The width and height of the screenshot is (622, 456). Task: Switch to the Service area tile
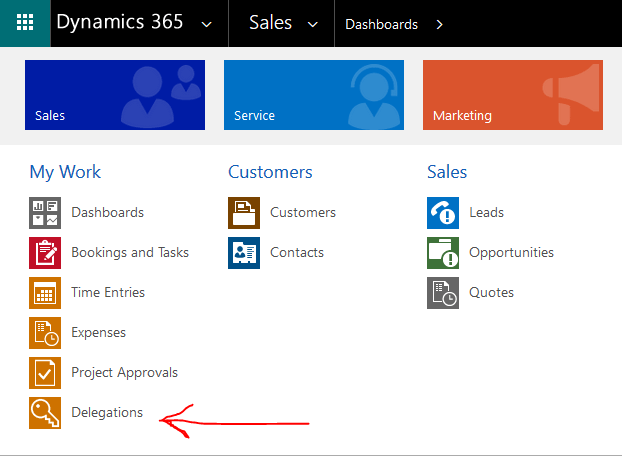pyautogui.click(x=314, y=95)
